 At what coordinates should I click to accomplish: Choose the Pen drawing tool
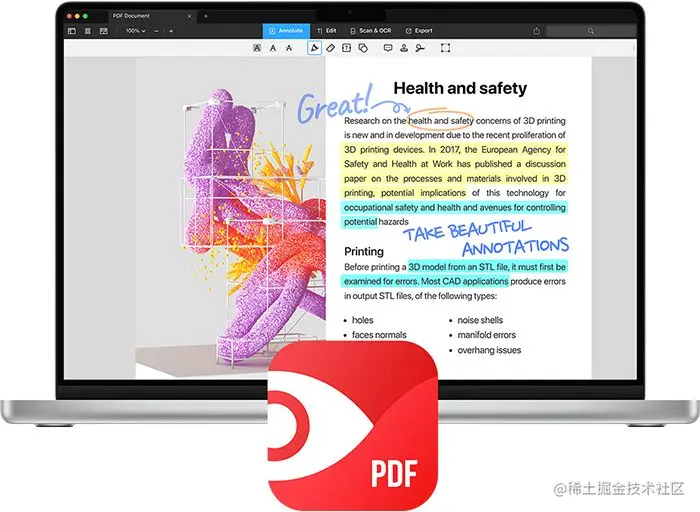314,48
